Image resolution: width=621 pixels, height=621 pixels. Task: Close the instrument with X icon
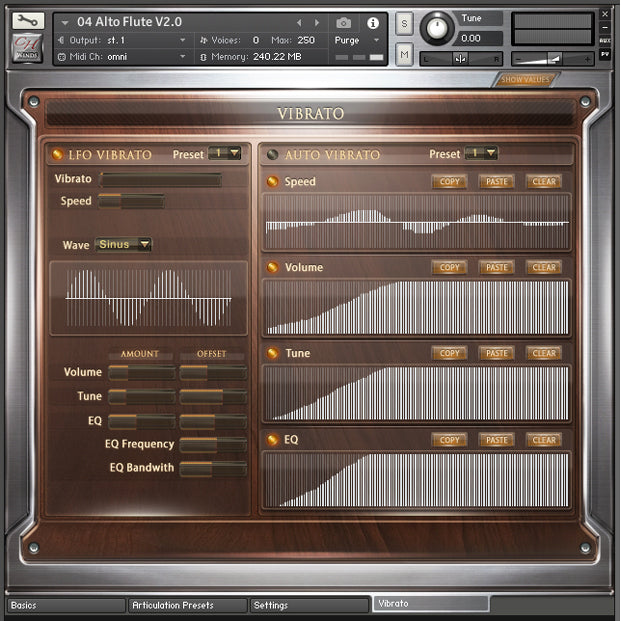pos(605,13)
